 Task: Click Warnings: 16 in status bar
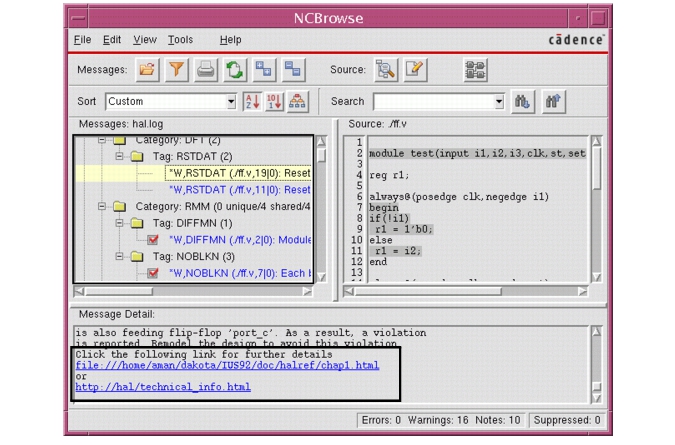(438, 420)
